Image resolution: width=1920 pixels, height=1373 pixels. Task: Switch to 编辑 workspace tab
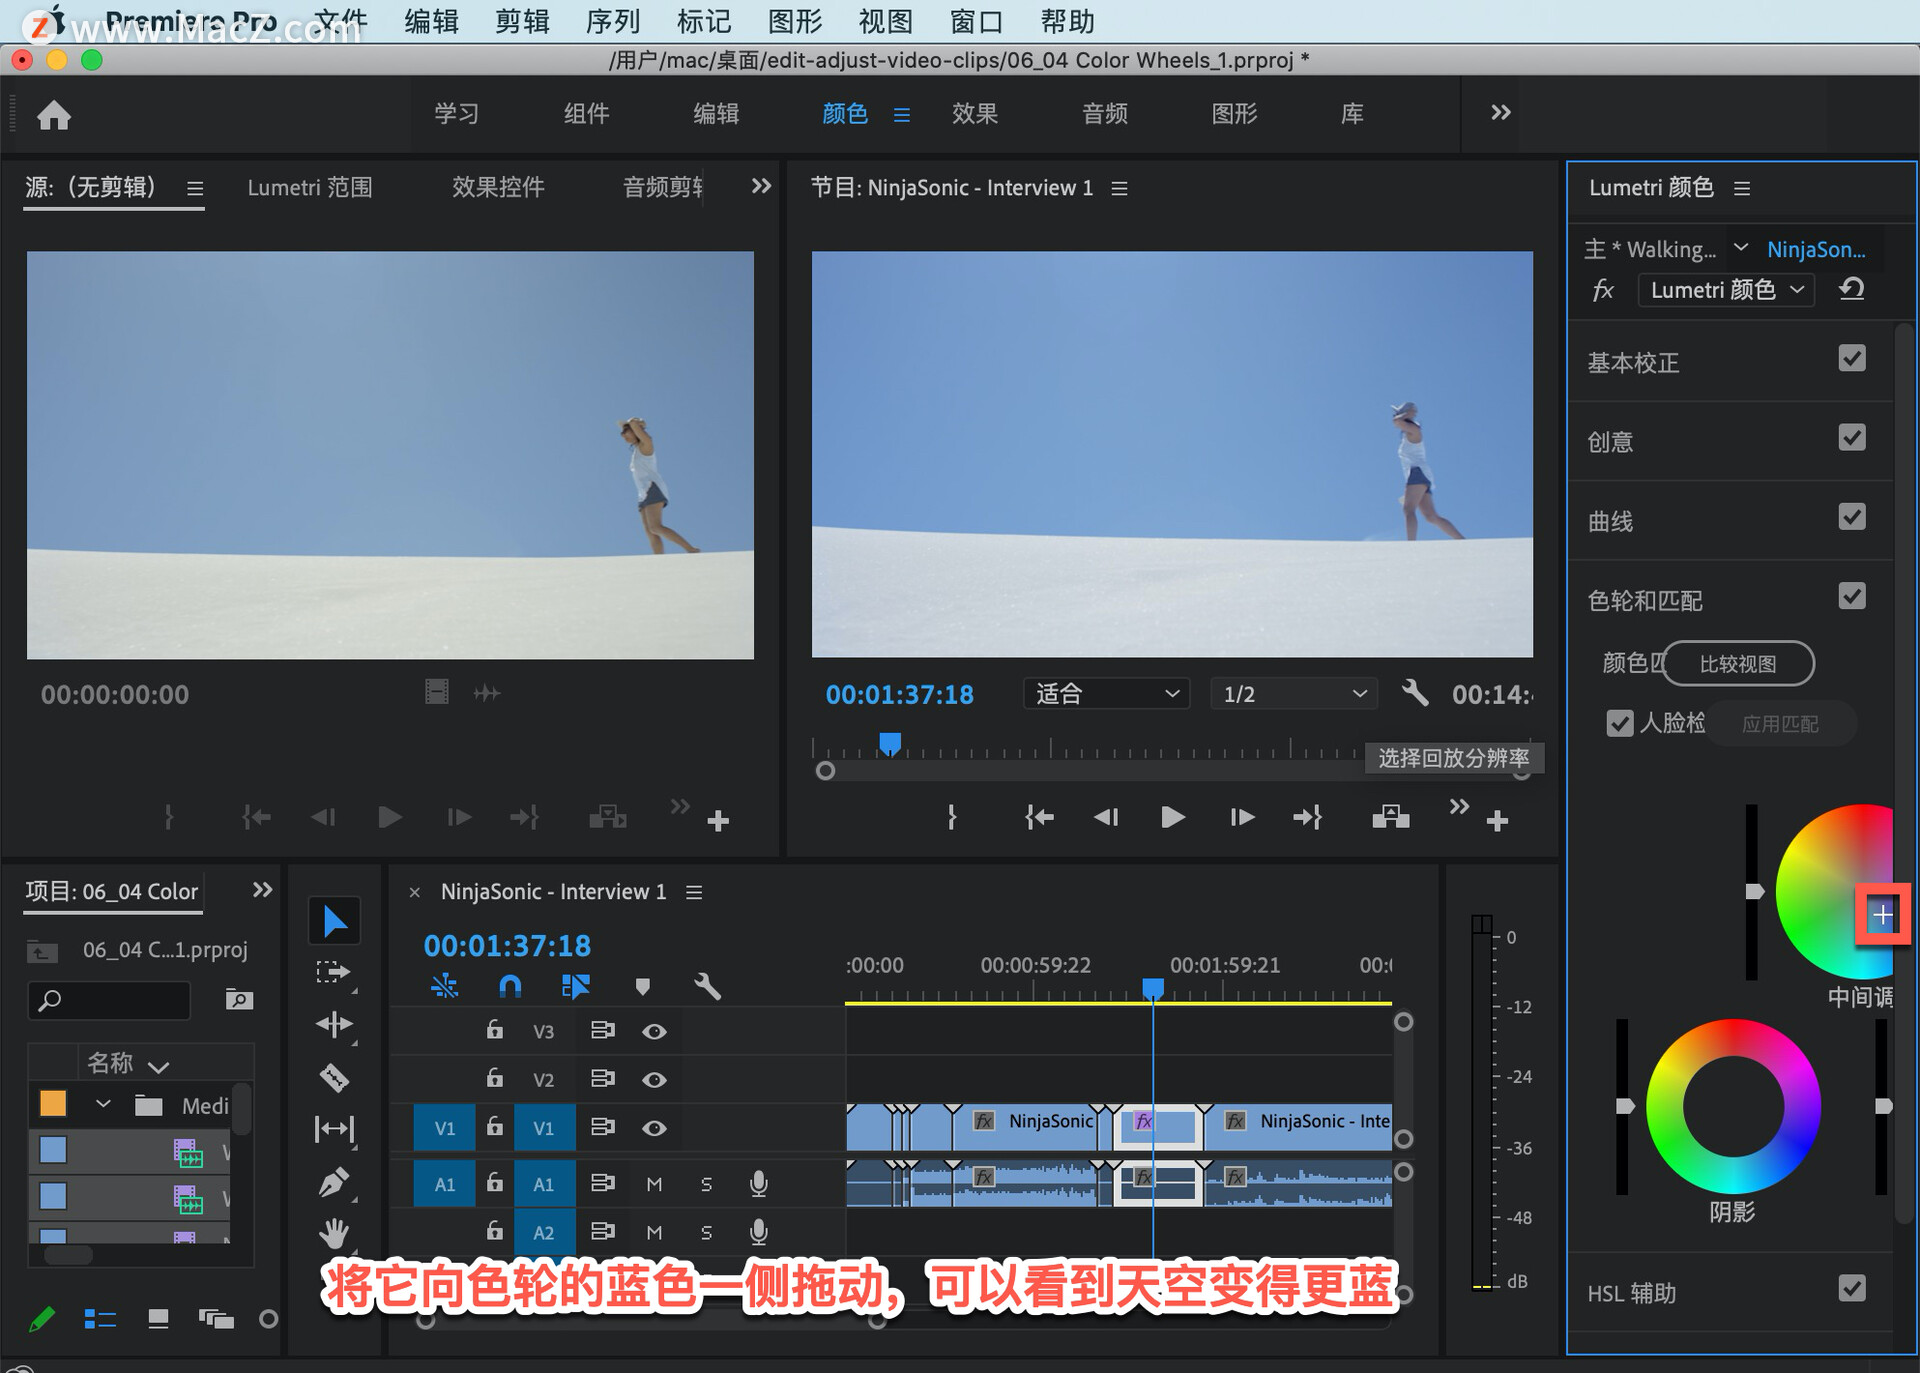click(x=716, y=114)
